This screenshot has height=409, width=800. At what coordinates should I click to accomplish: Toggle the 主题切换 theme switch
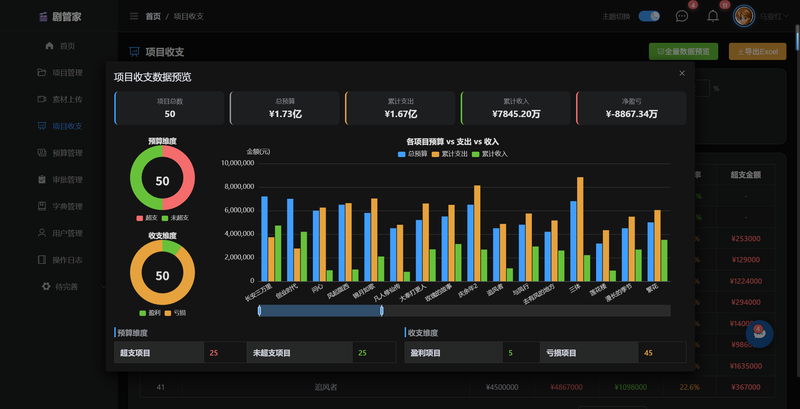tap(649, 16)
